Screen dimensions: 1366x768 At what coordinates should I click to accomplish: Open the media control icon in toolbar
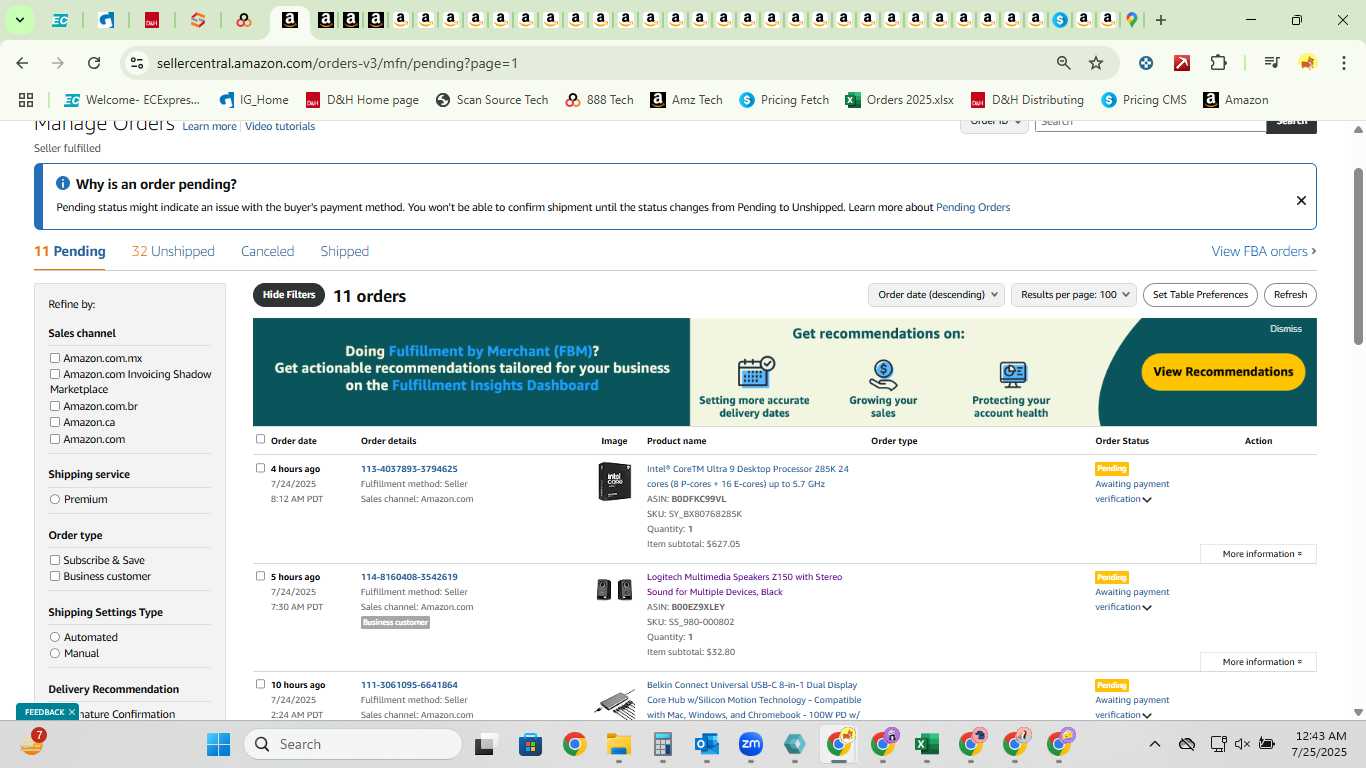(1272, 63)
